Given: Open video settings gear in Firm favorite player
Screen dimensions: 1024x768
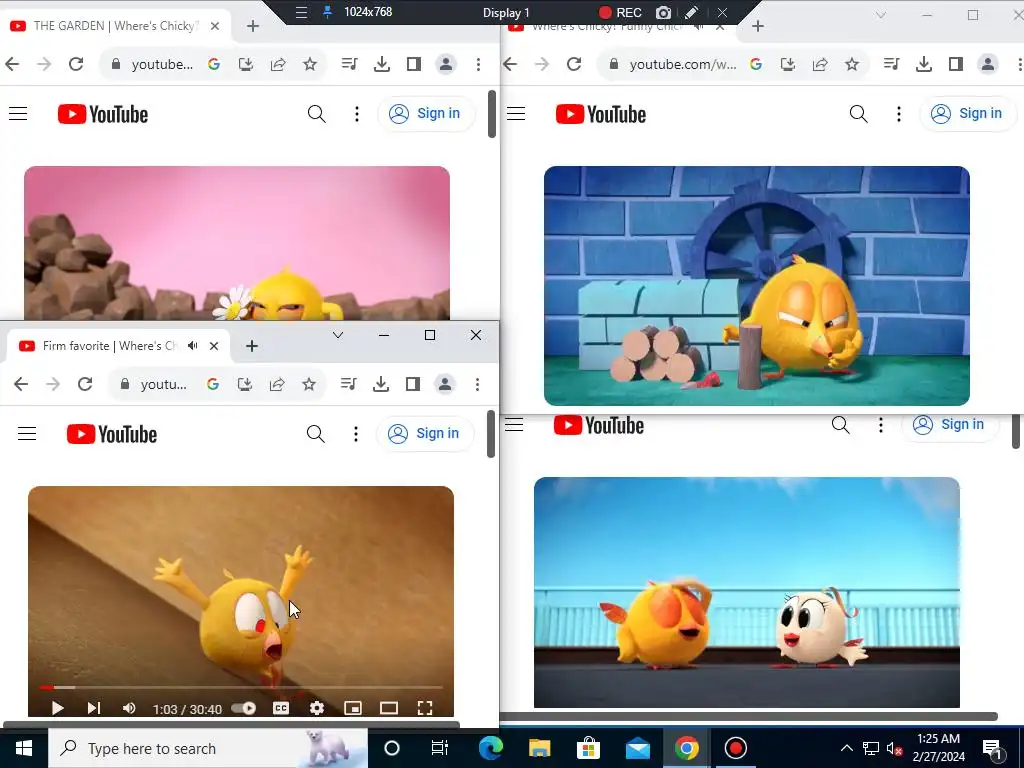Looking at the screenshot, I should 317,708.
